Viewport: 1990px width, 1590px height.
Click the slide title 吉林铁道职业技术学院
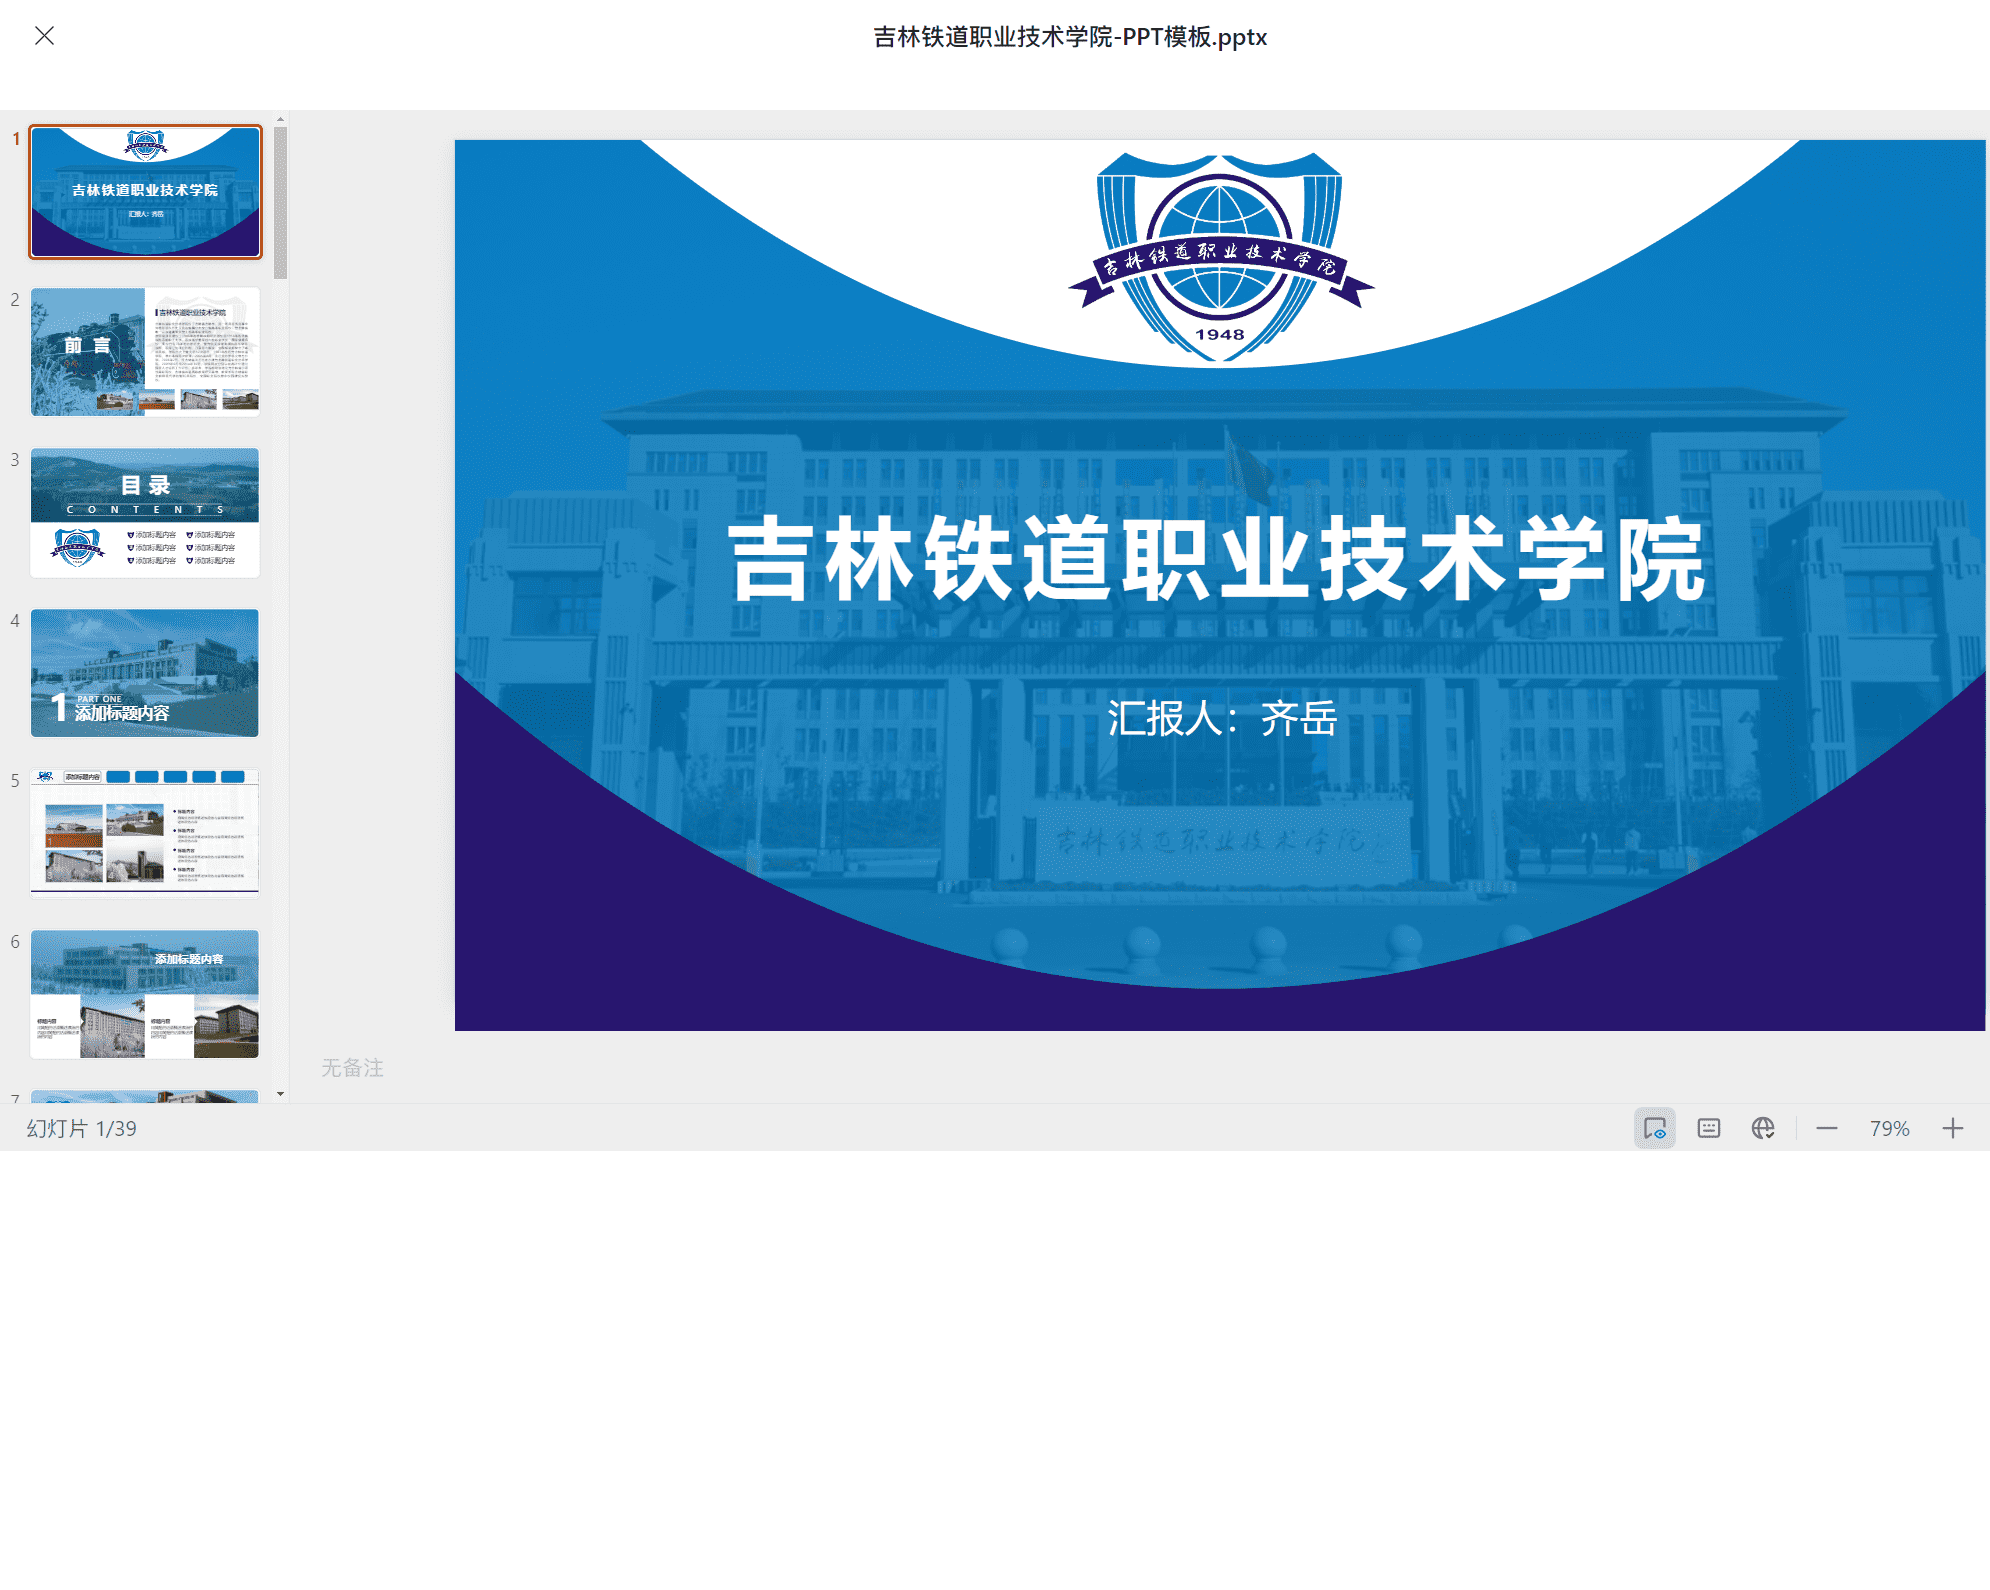click(1218, 560)
